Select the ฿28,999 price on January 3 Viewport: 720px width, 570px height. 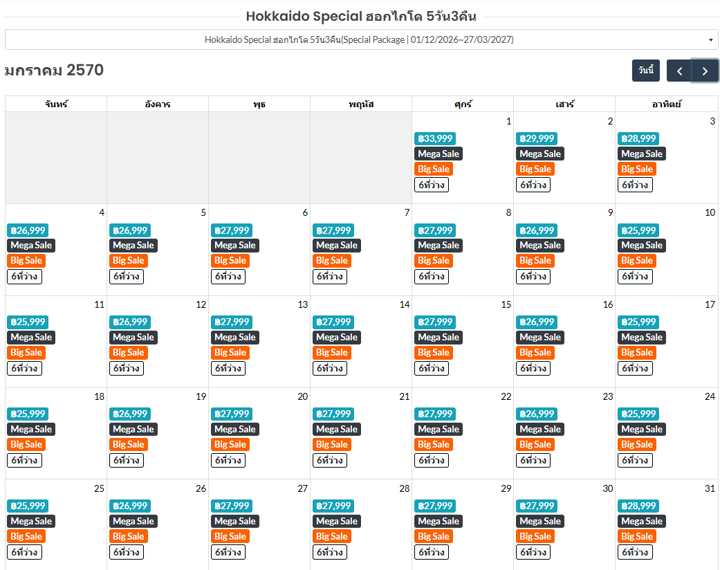pos(638,139)
